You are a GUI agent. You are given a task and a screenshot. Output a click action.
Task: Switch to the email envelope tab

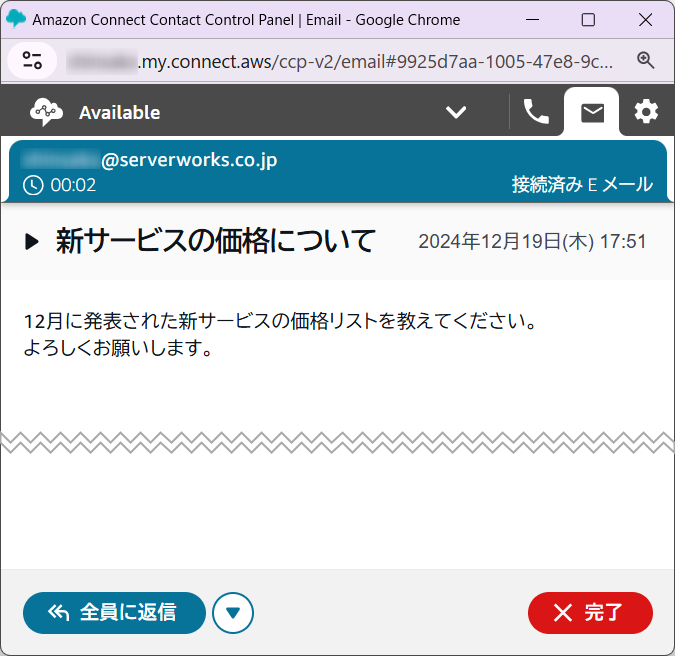(x=592, y=113)
